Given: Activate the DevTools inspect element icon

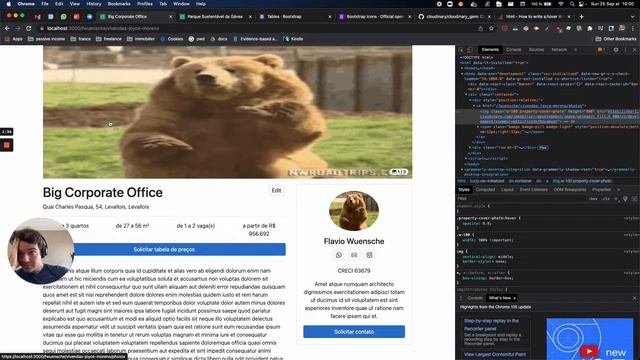Looking at the screenshot, I should point(462,50).
